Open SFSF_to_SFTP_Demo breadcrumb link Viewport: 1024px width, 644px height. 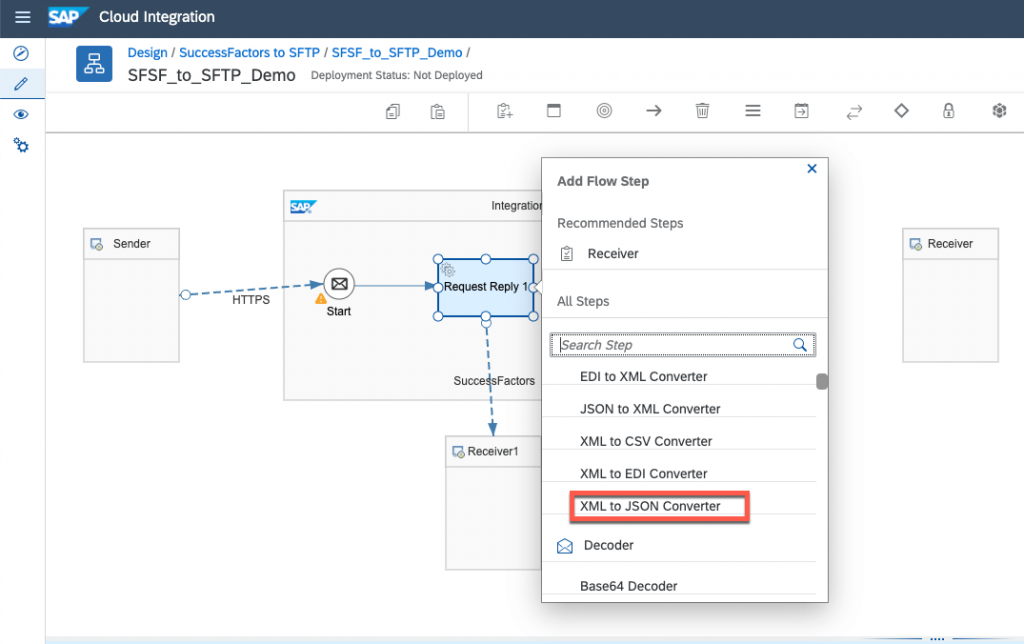pos(396,53)
